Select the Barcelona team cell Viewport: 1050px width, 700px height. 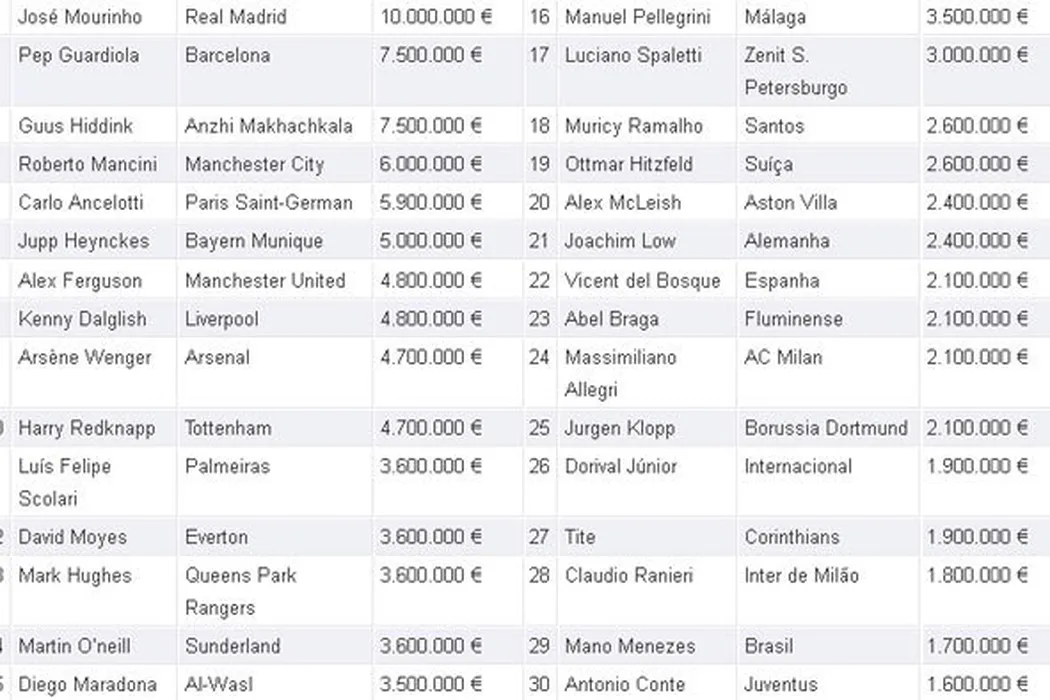227,56
